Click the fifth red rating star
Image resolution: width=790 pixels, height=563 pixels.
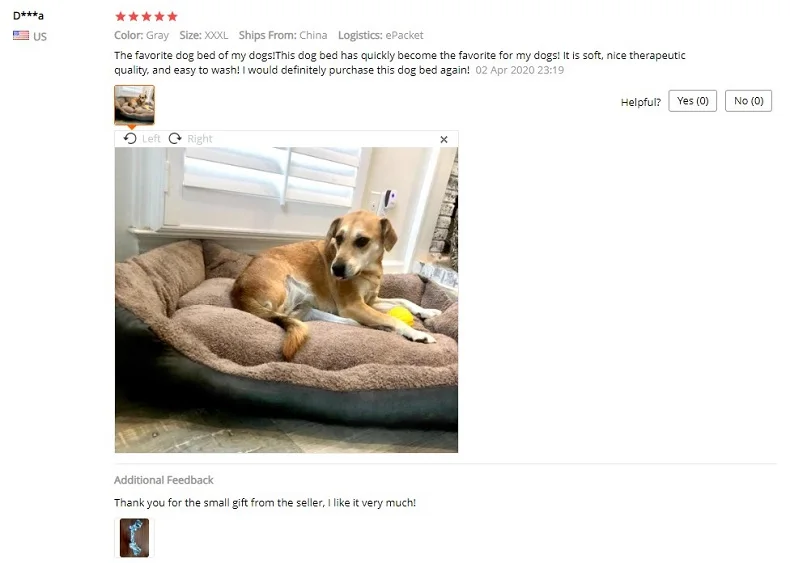coord(172,17)
